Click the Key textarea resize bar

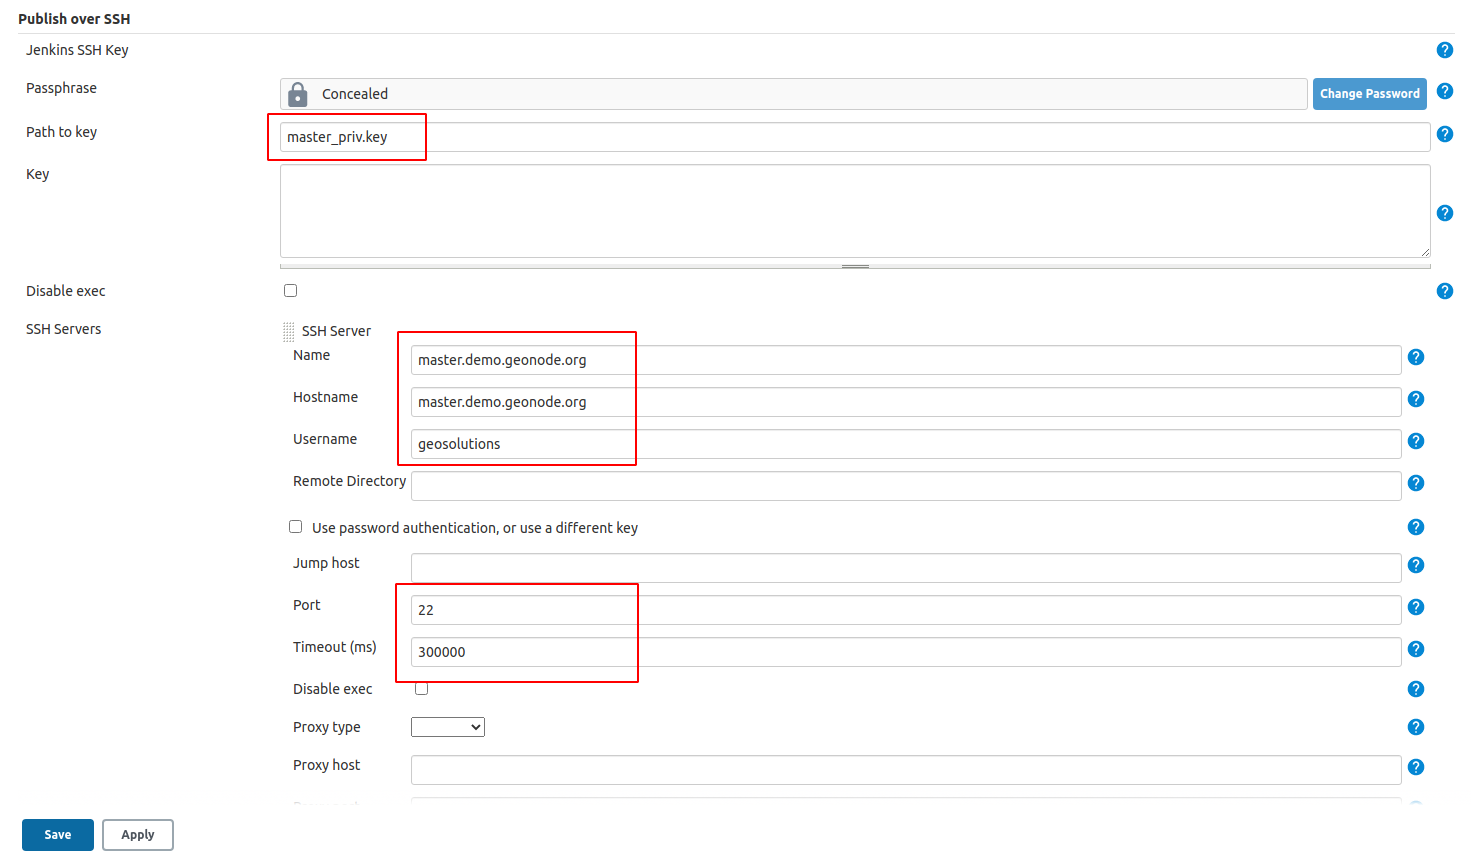tap(855, 266)
